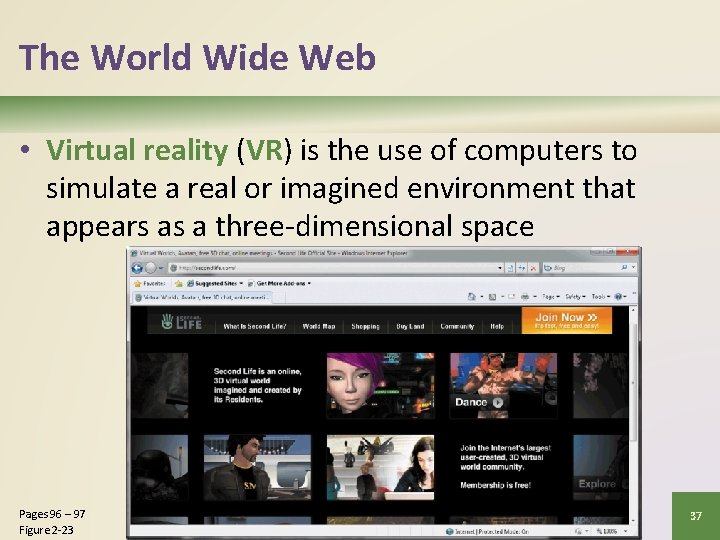Open Get More Add-ons dropdown
The width and height of the screenshot is (720, 540).
tap(279, 284)
